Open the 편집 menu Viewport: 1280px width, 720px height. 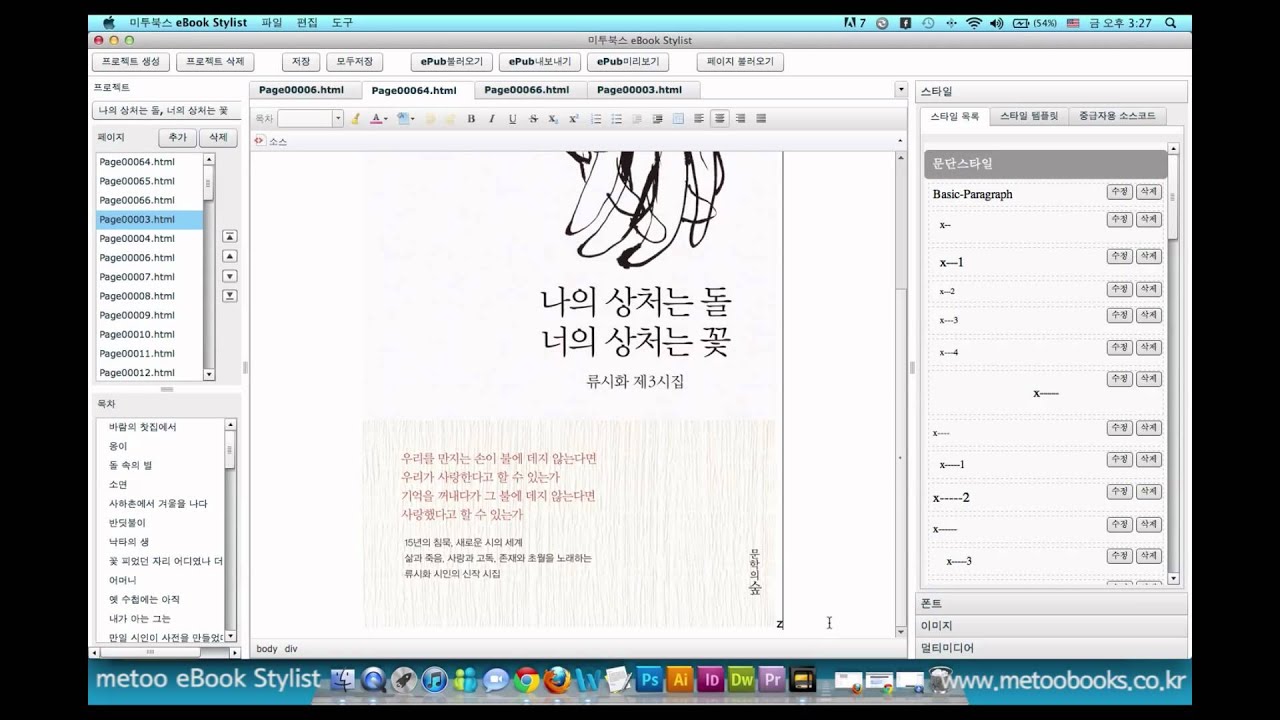pyautogui.click(x=307, y=23)
